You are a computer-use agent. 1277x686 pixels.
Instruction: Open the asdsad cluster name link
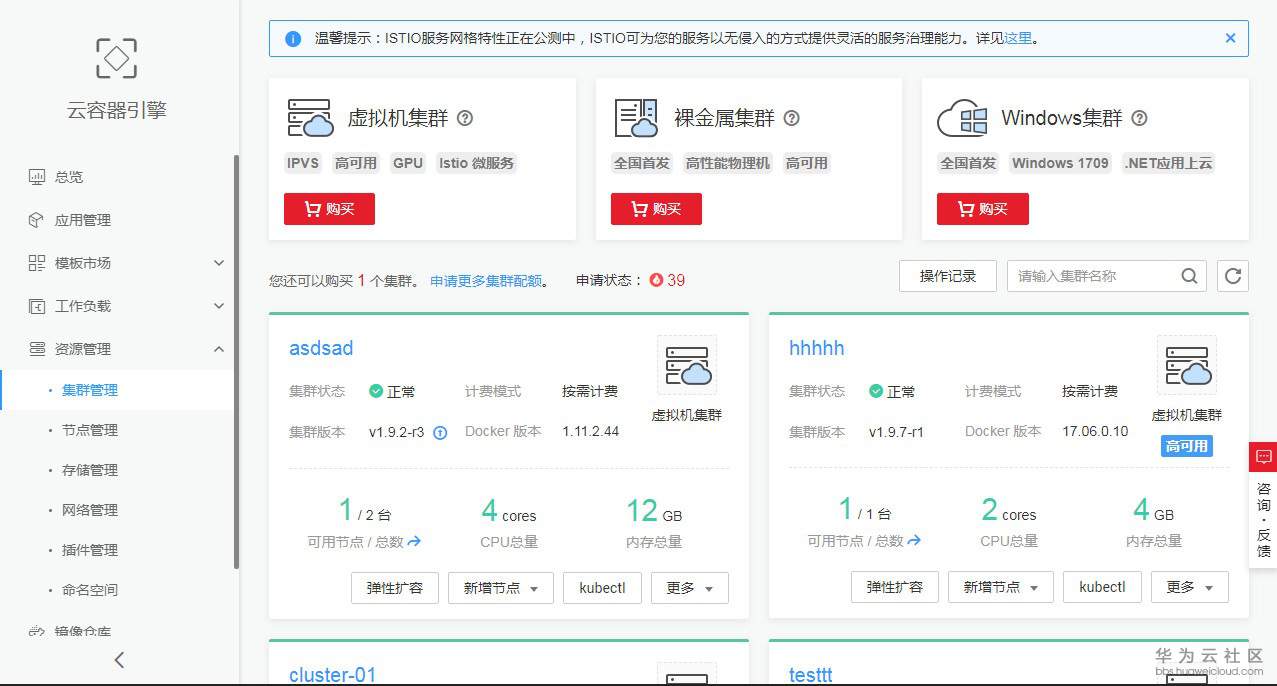321,348
